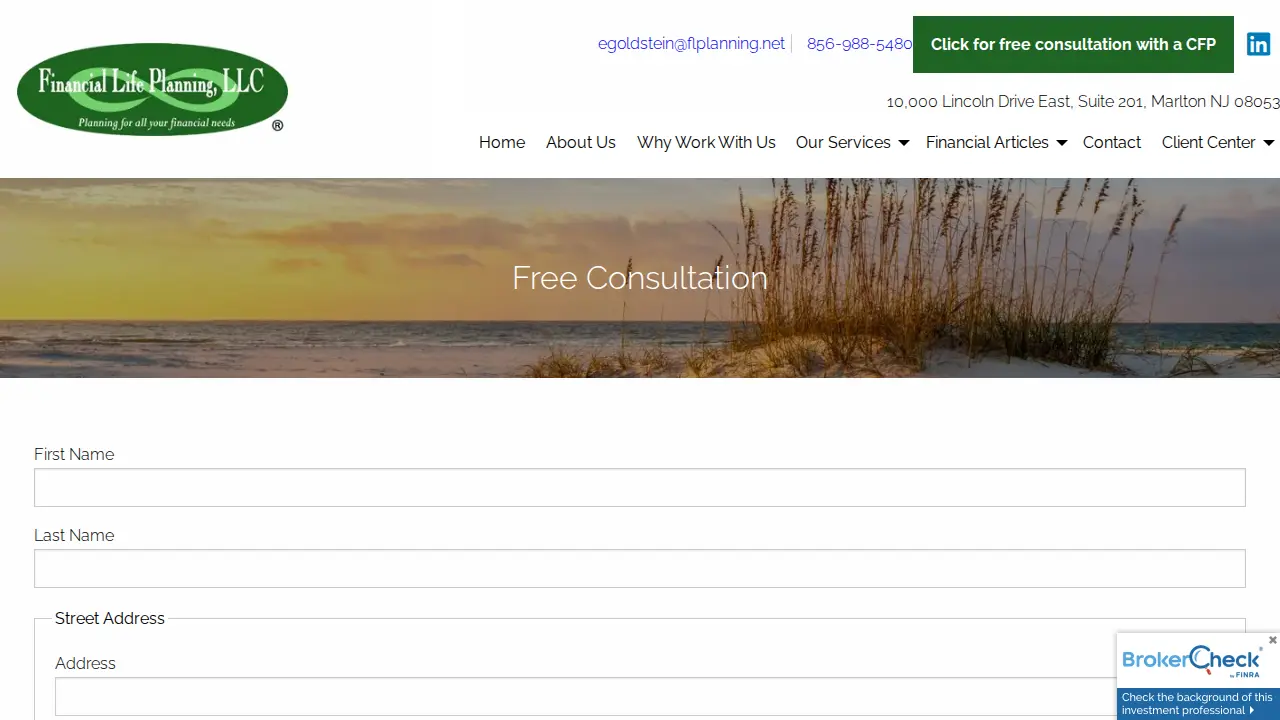This screenshot has width=1280, height=720.
Task: Click the 'Free Consultation' banner heading
Action: pos(640,278)
